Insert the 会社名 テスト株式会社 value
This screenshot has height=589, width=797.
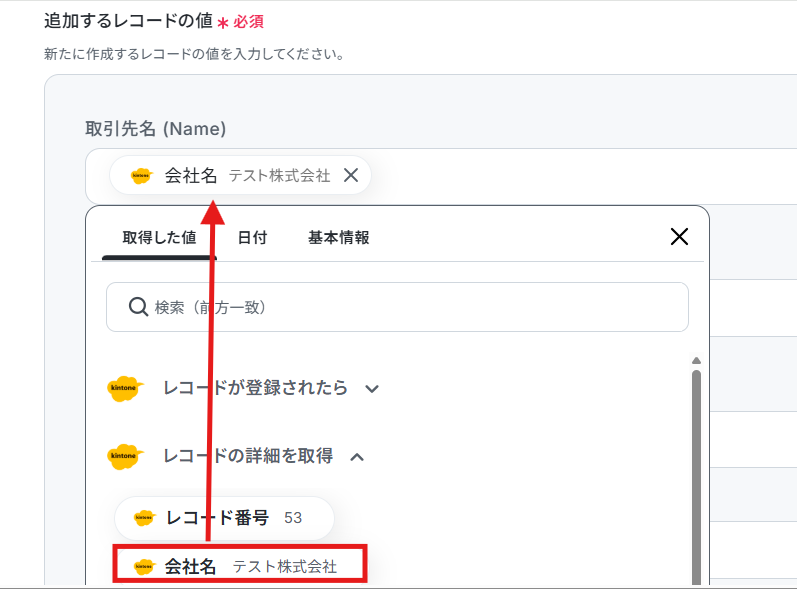[x=240, y=566]
